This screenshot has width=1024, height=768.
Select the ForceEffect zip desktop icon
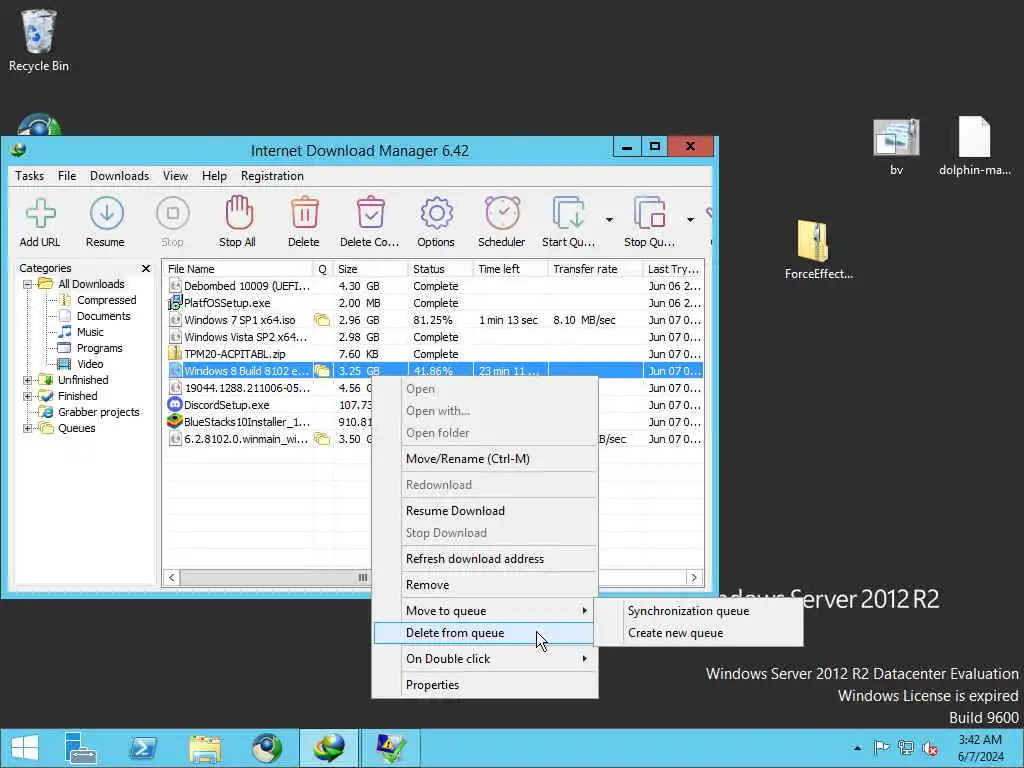(818, 250)
